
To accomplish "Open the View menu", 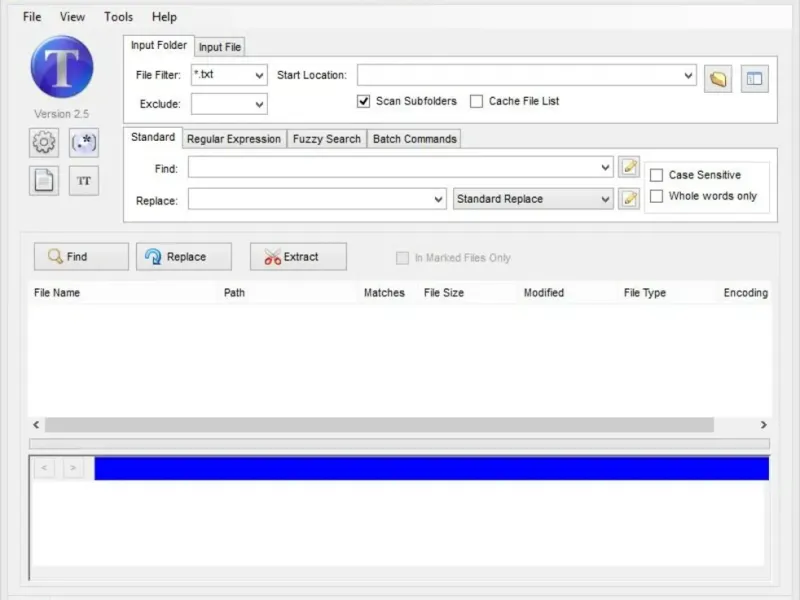I will 72,17.
